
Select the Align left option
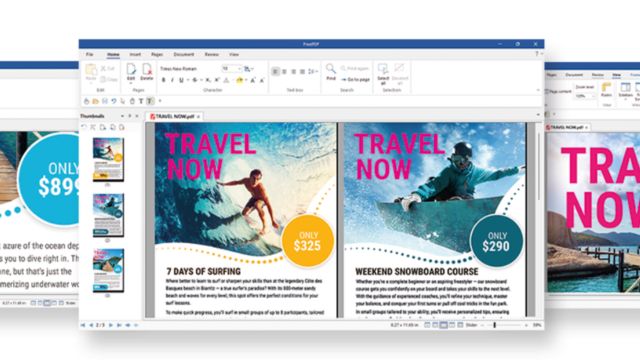(x=275, y=71)
